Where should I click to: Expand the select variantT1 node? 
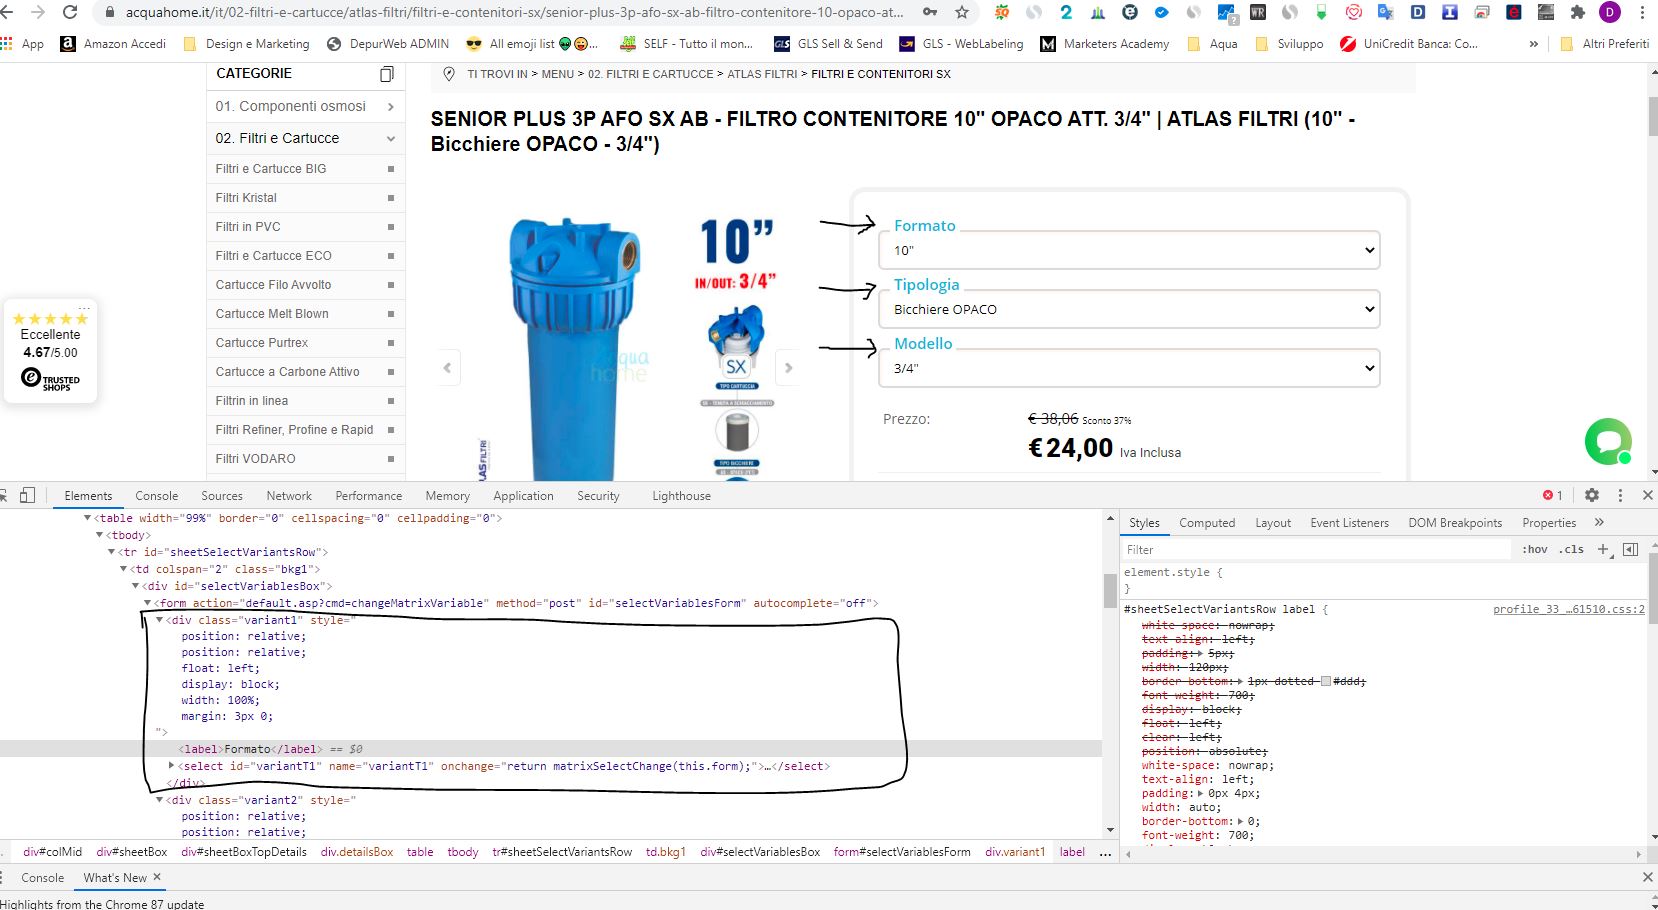click(171, 766)
